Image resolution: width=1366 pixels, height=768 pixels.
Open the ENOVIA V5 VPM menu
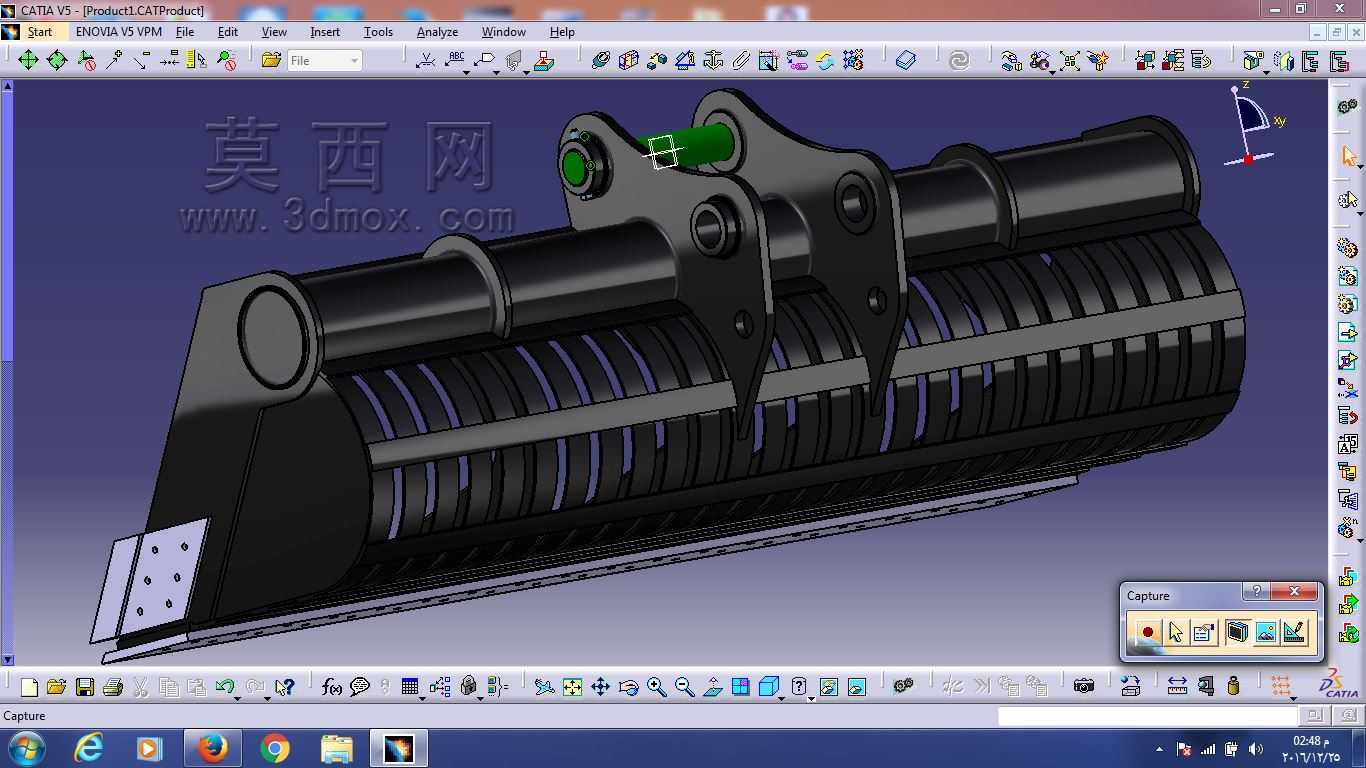119,32
